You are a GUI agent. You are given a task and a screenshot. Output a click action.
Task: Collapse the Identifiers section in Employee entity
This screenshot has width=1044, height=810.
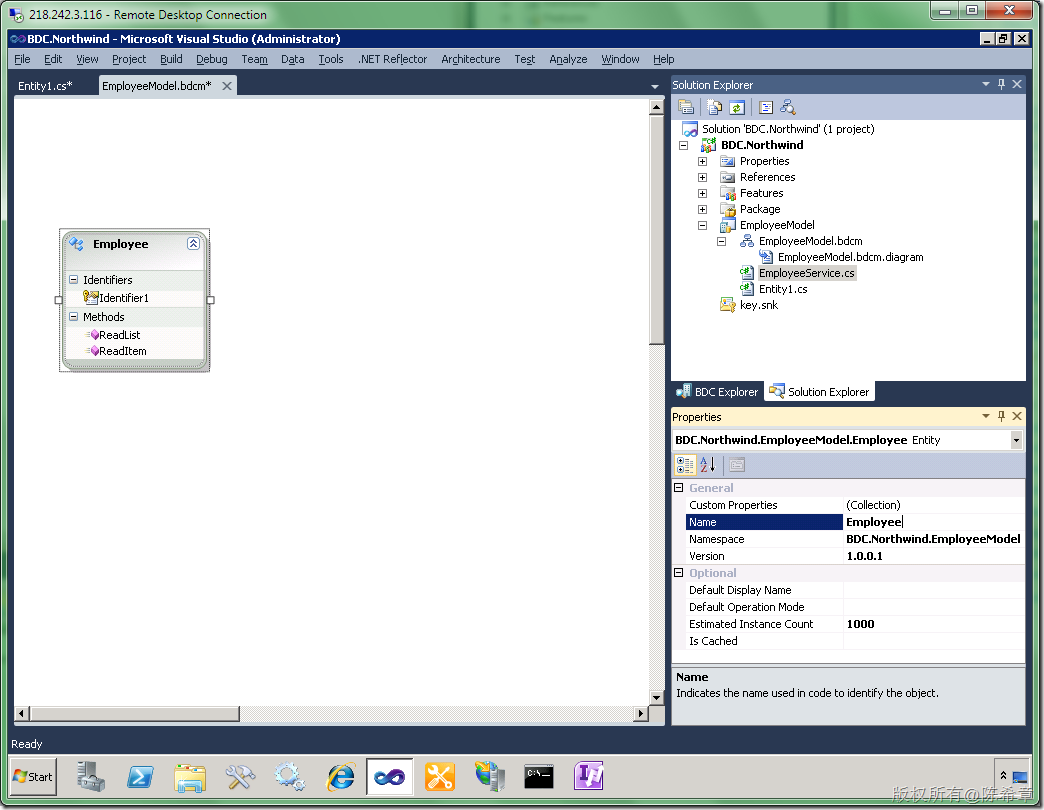tap(74, 280)
